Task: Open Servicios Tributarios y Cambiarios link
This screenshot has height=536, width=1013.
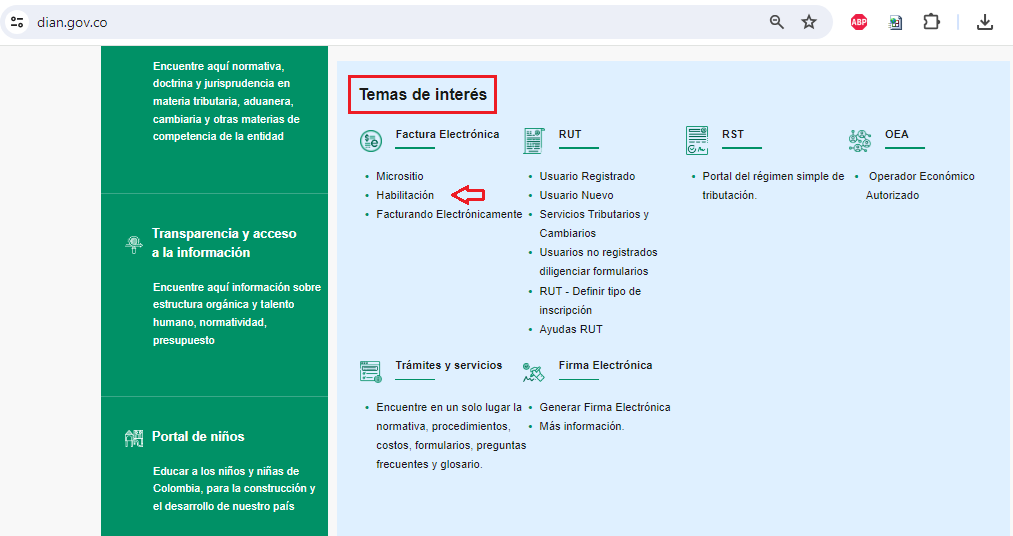Action: [594, 223]
